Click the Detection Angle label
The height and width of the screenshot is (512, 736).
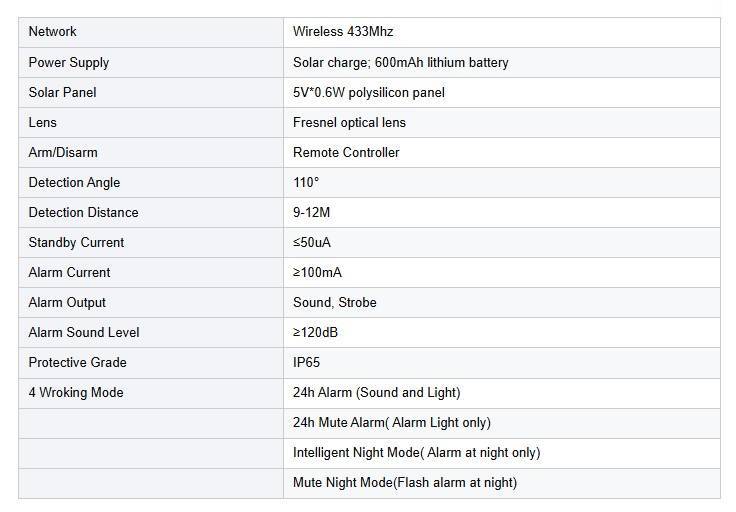pos(74,182)
